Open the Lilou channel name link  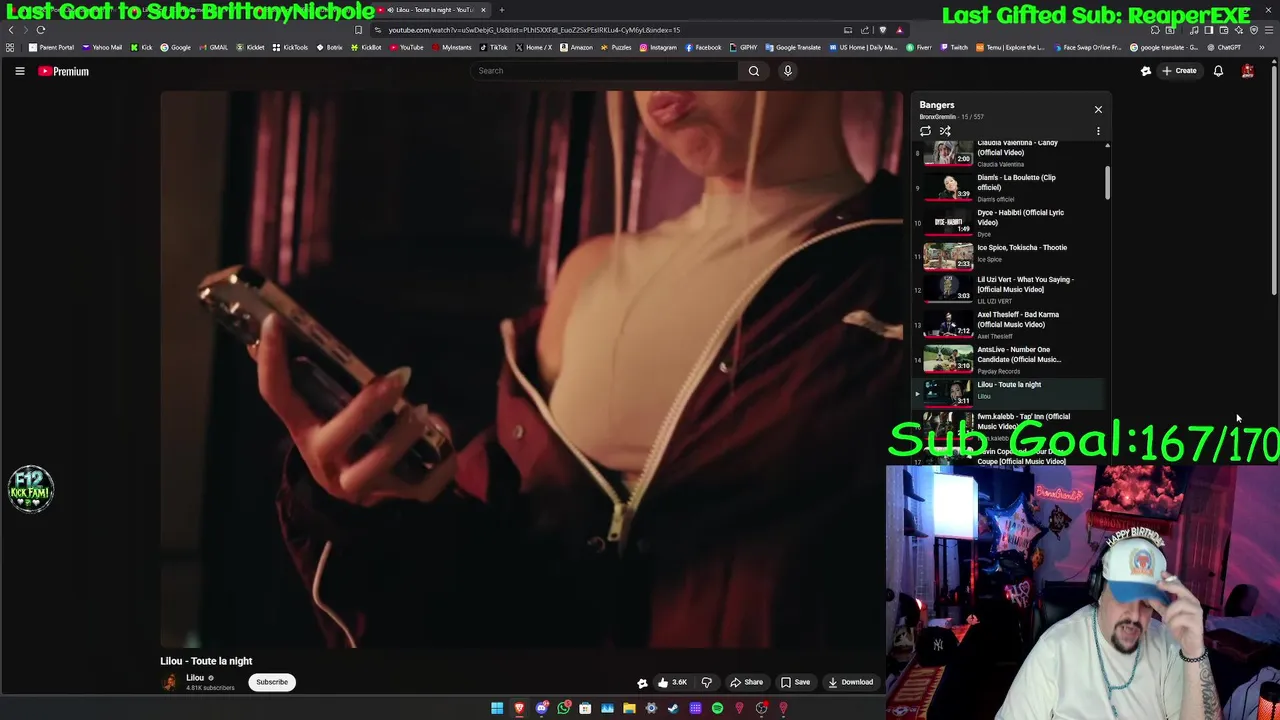point(195,677)
